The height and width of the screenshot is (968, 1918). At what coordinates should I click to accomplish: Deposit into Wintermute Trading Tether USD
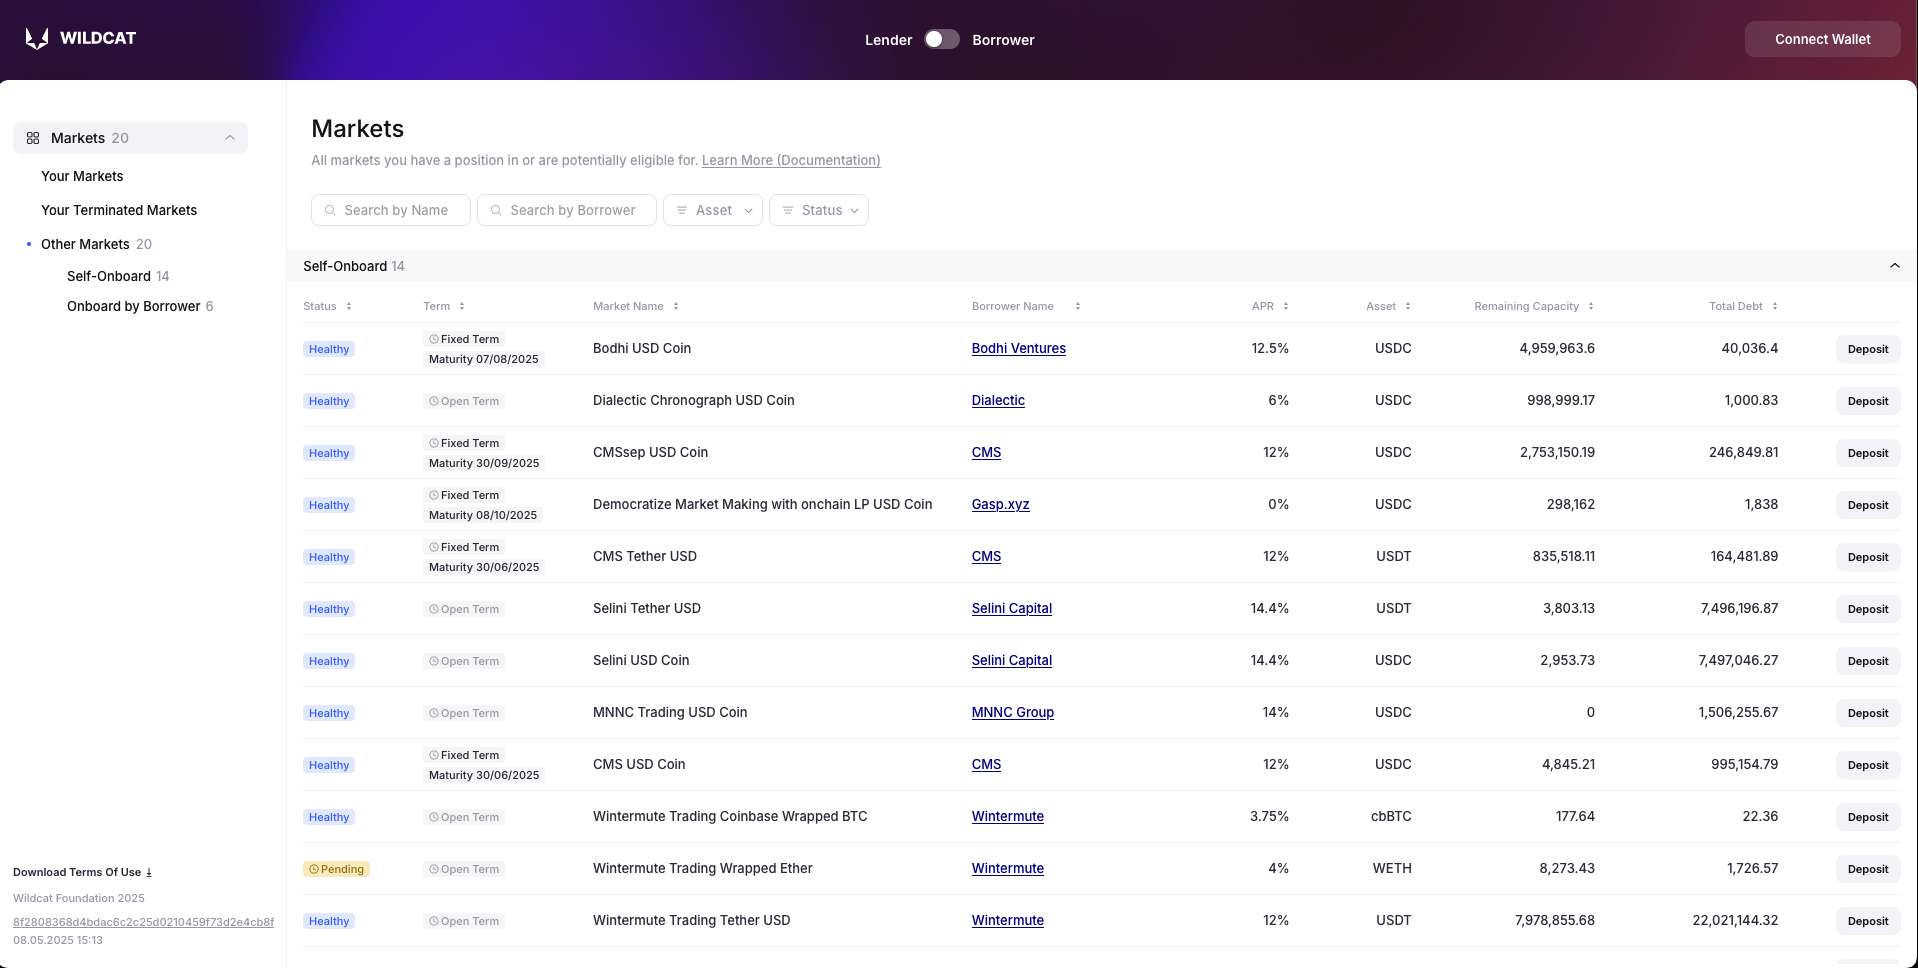[1868, 921]
